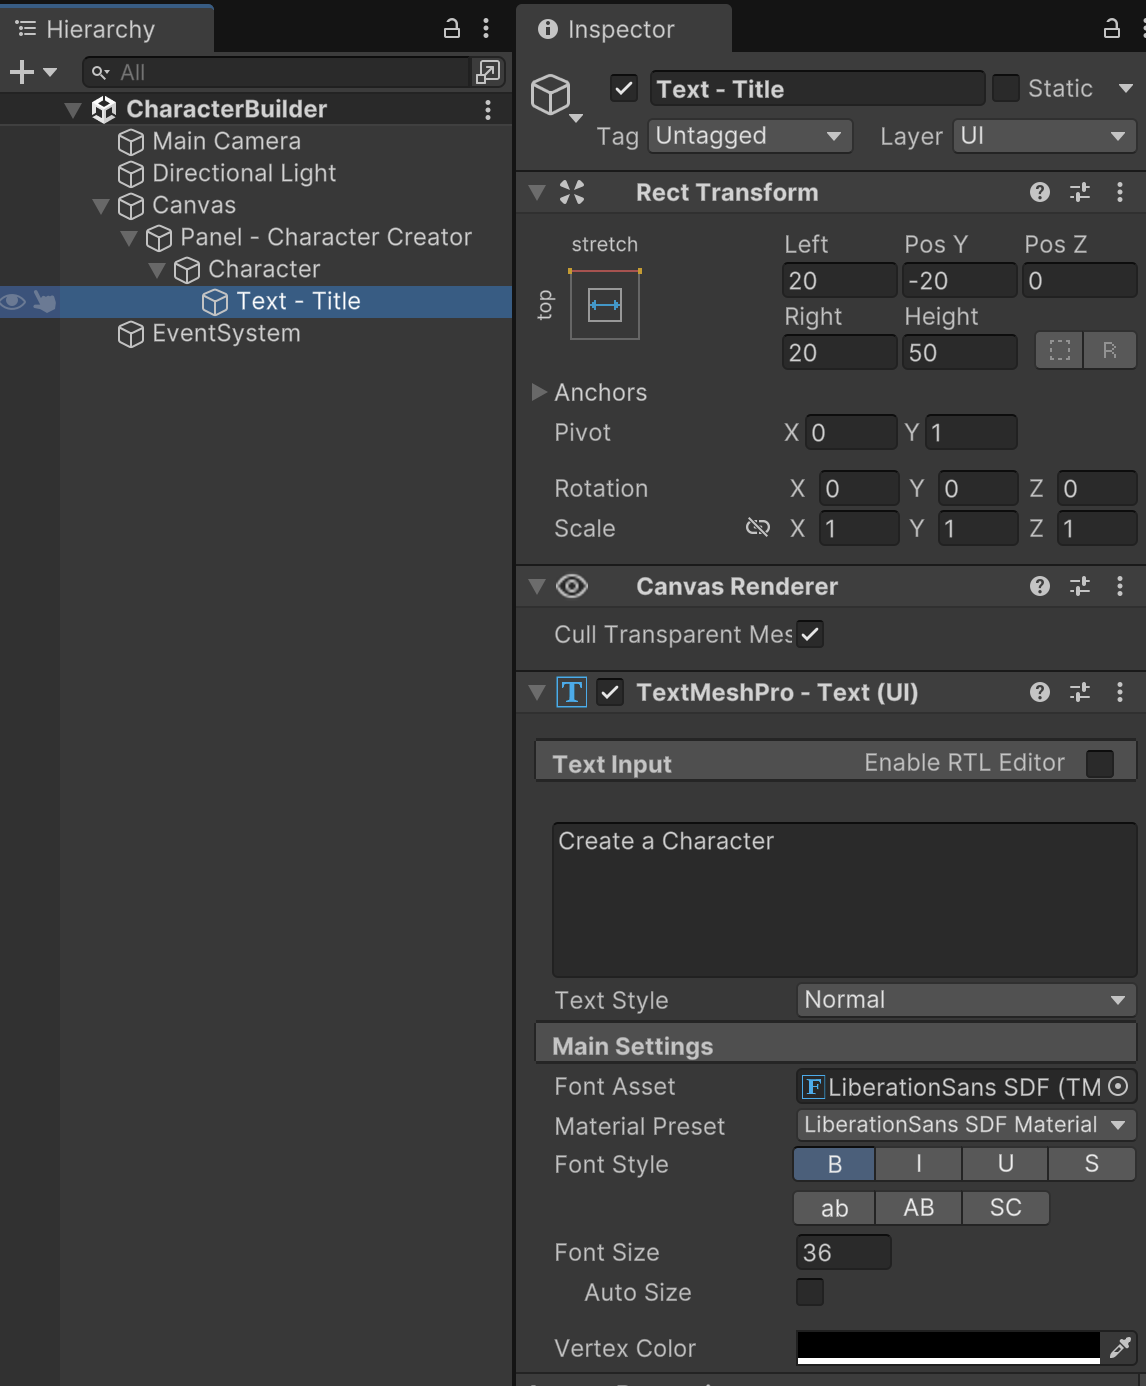Screen dimensions: 1146x1386
Task: Select the Hierarchy tab
Action: tap(100, 30)
